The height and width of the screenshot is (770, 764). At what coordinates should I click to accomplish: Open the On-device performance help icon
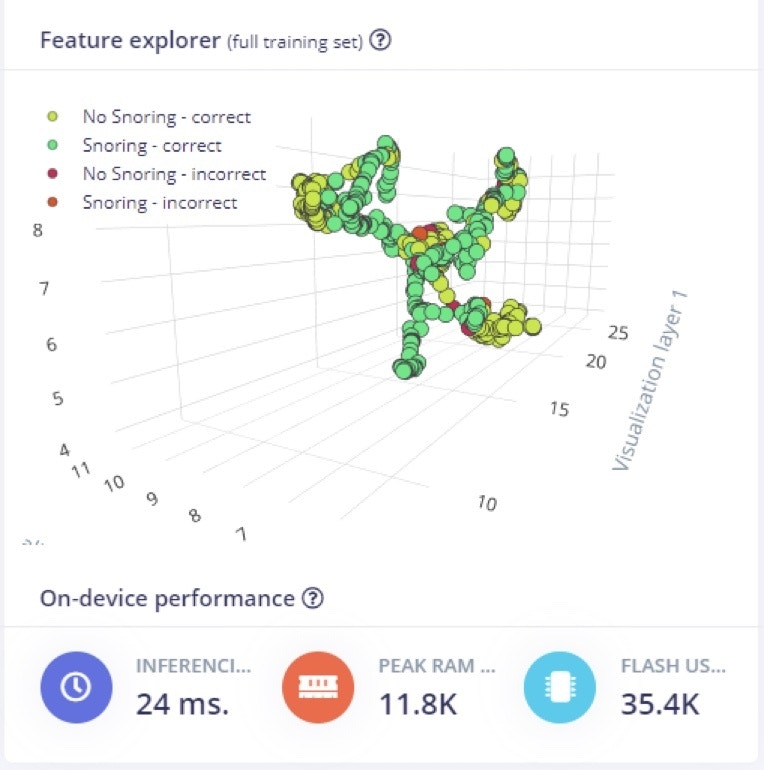click(x=313, y=598)
